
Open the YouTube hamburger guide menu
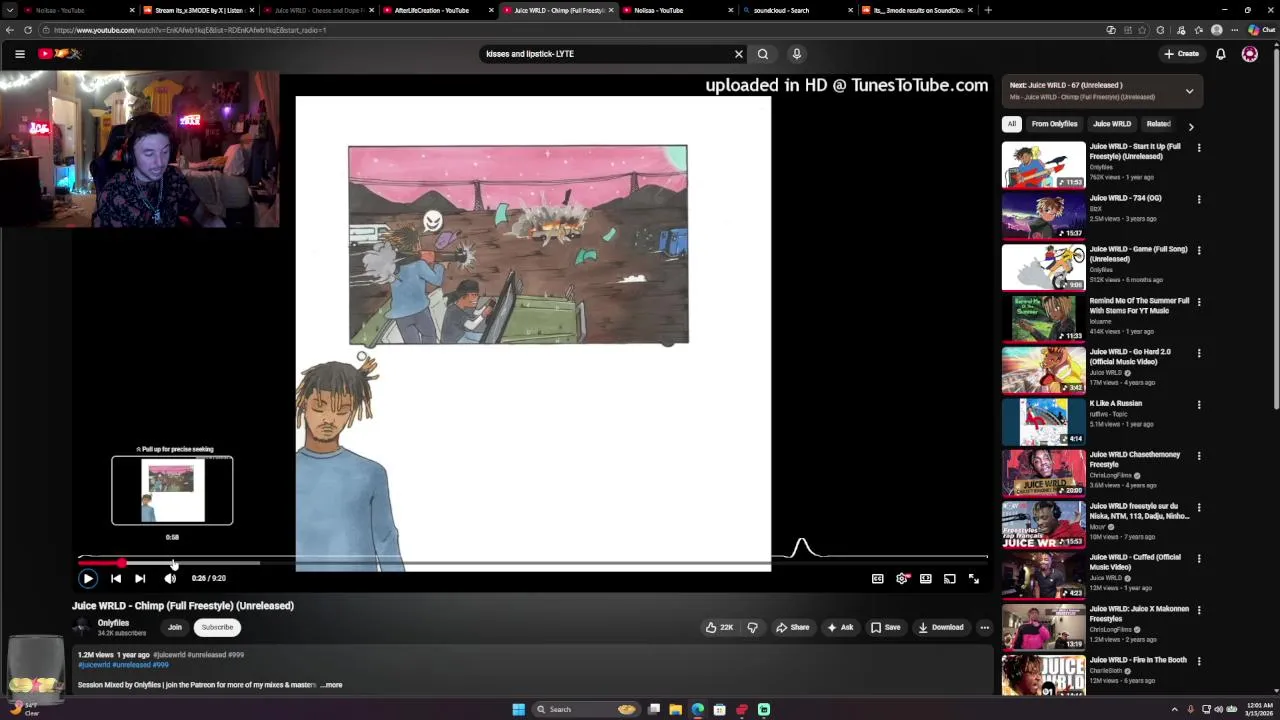pos(20,54)
